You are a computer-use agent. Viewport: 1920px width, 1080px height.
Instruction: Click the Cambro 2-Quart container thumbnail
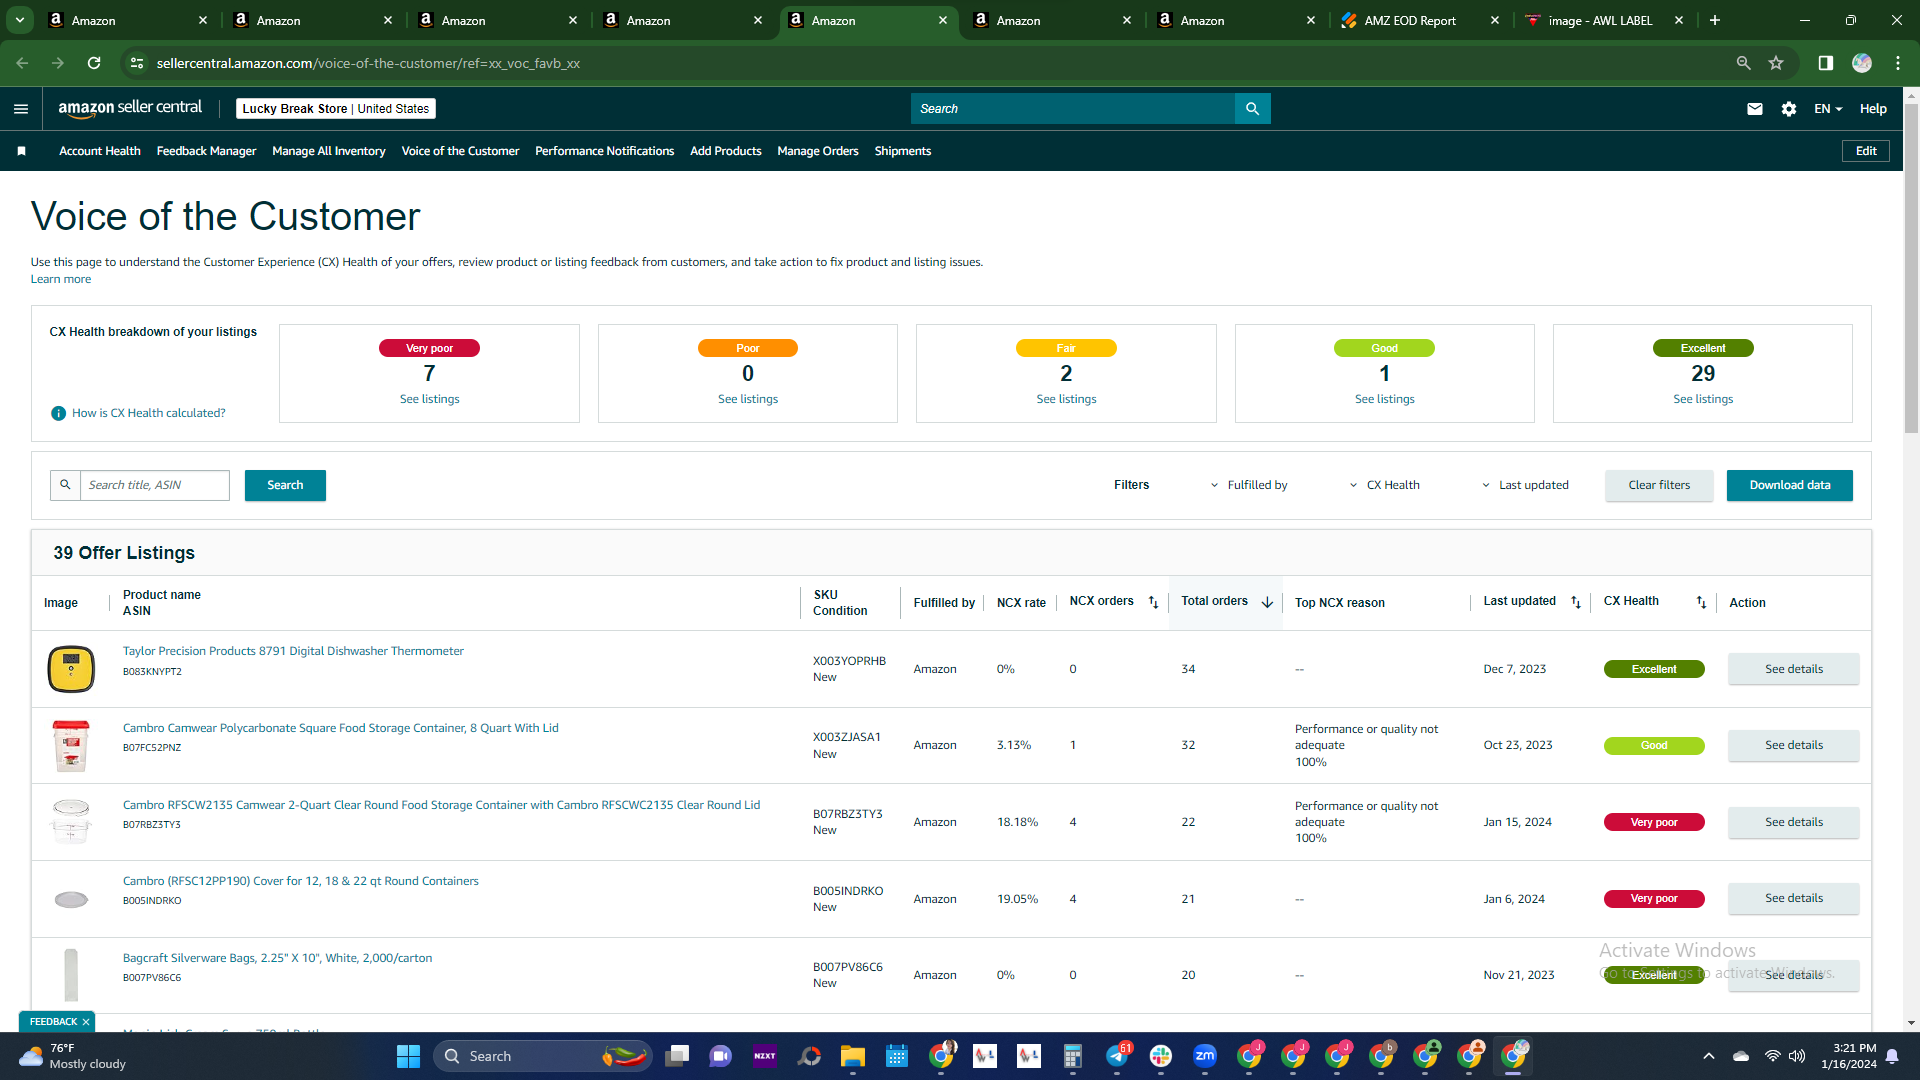pos(71,821)
